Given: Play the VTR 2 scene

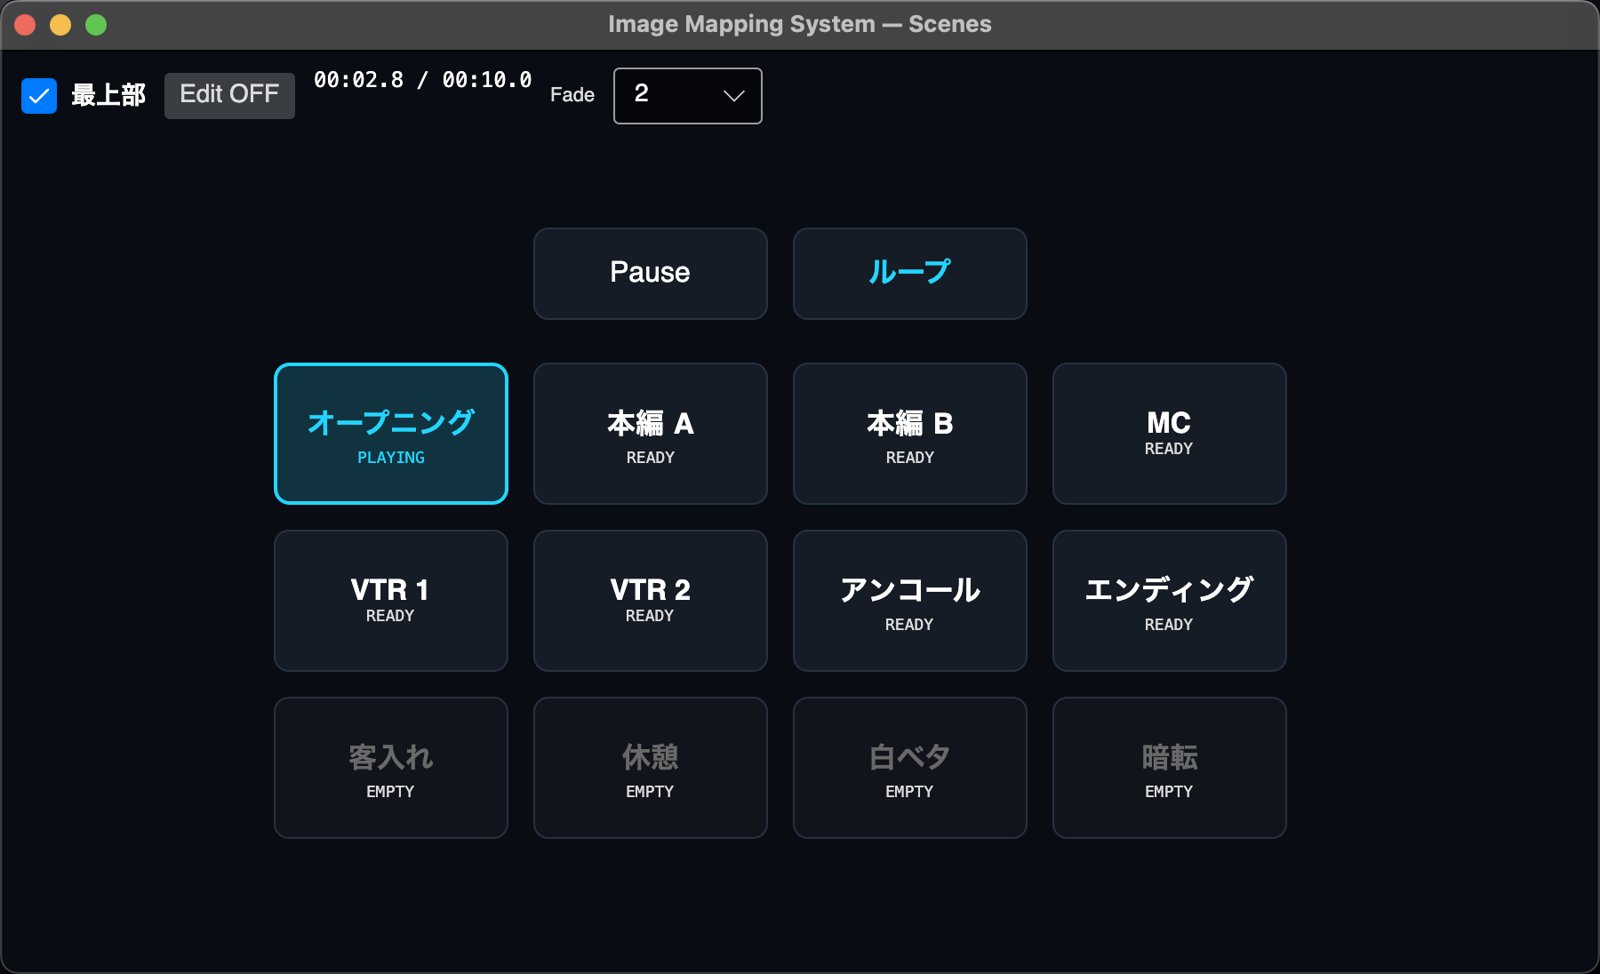Looking at the screenshot, I should point(650,600).
